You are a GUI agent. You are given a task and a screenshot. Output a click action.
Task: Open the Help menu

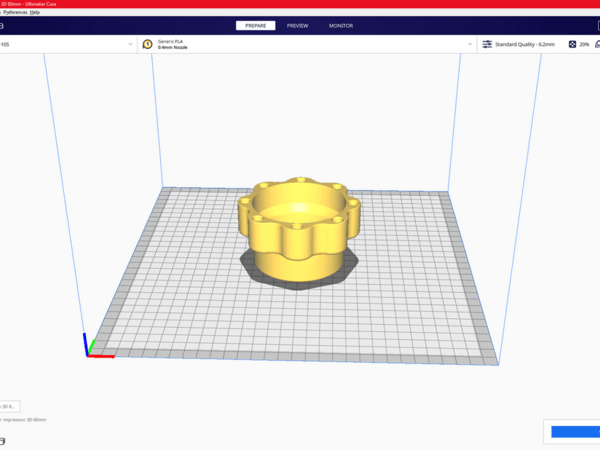coord(34,12)
